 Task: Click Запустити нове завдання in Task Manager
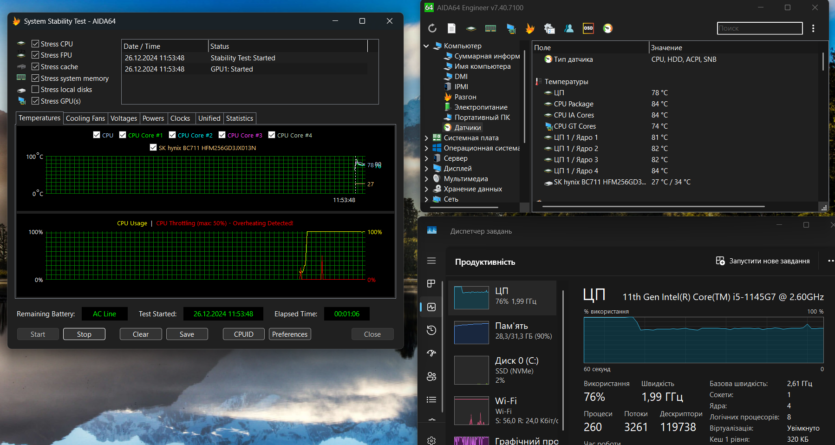point(763,261)
